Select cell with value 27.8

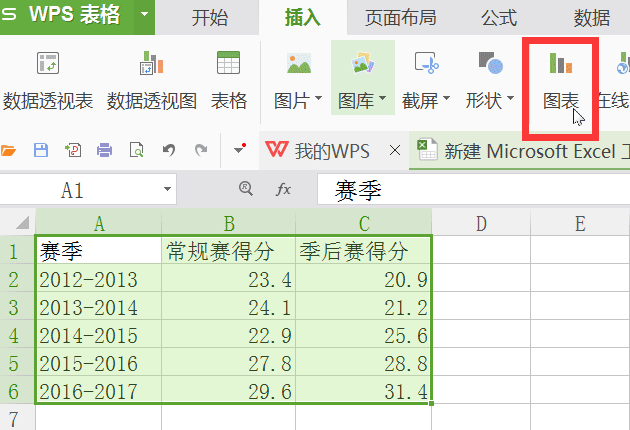point(229,363)
